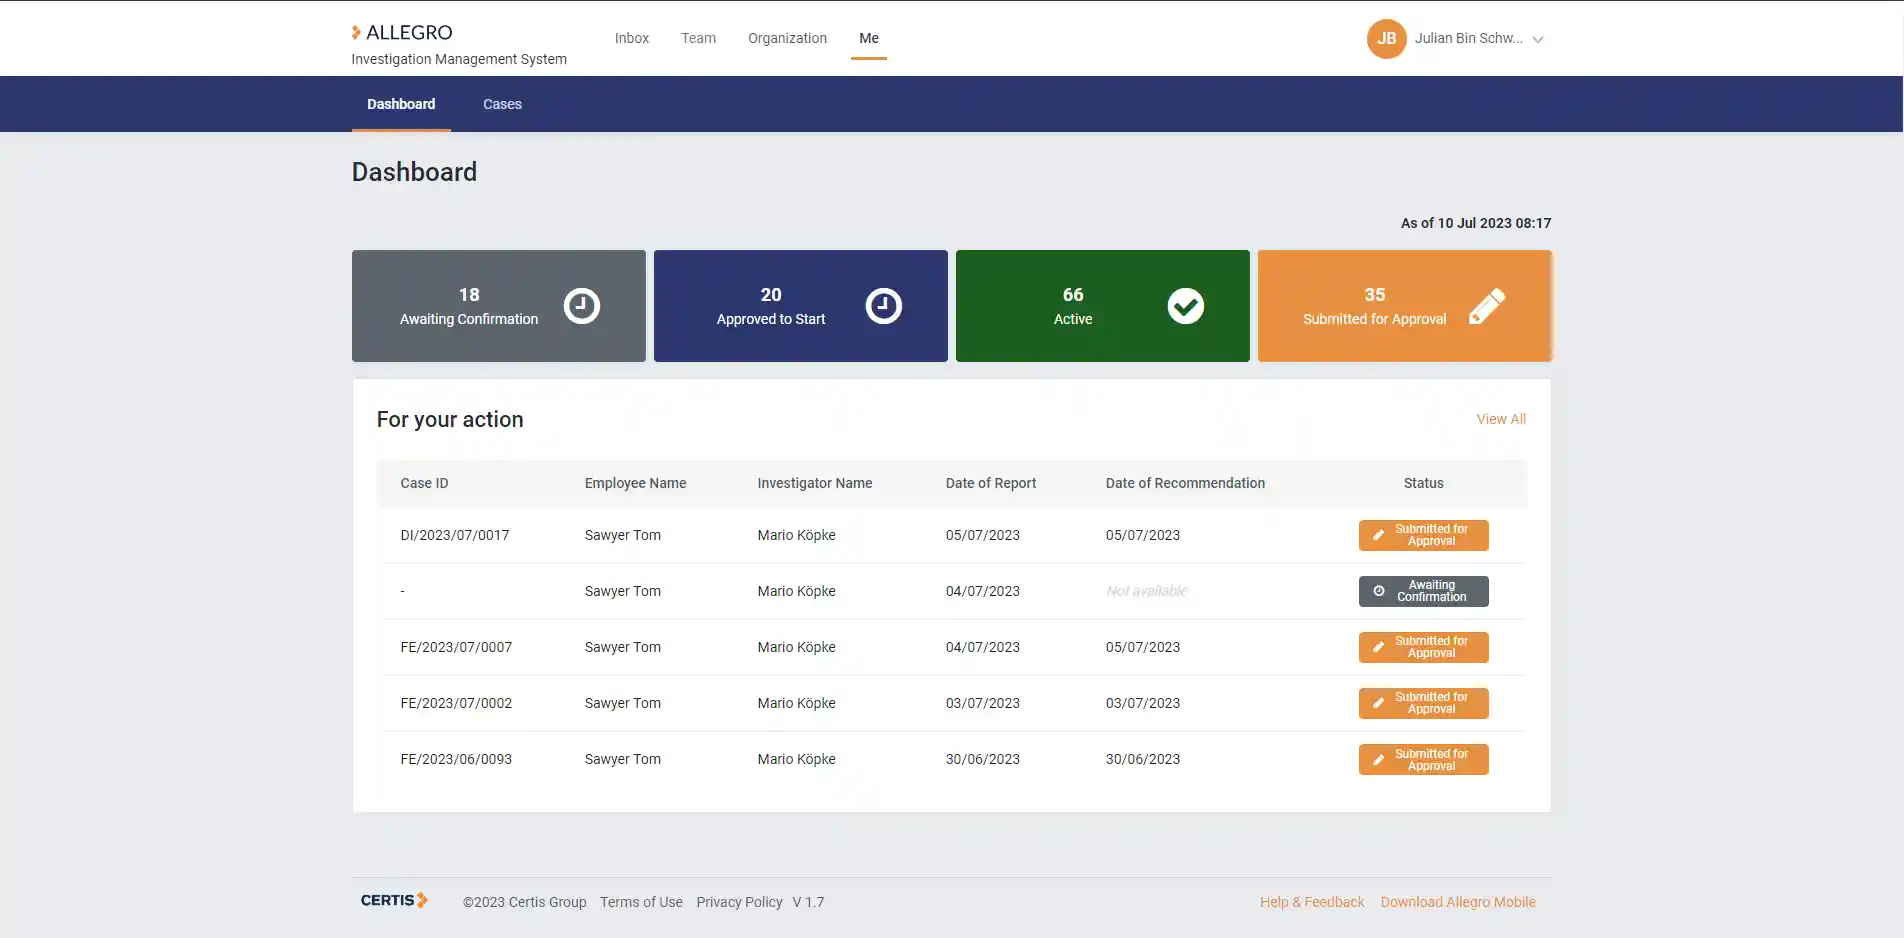This screenshot has height=938, width=1904.
Task: Open the Team menu item
Action: pos(698,38)
